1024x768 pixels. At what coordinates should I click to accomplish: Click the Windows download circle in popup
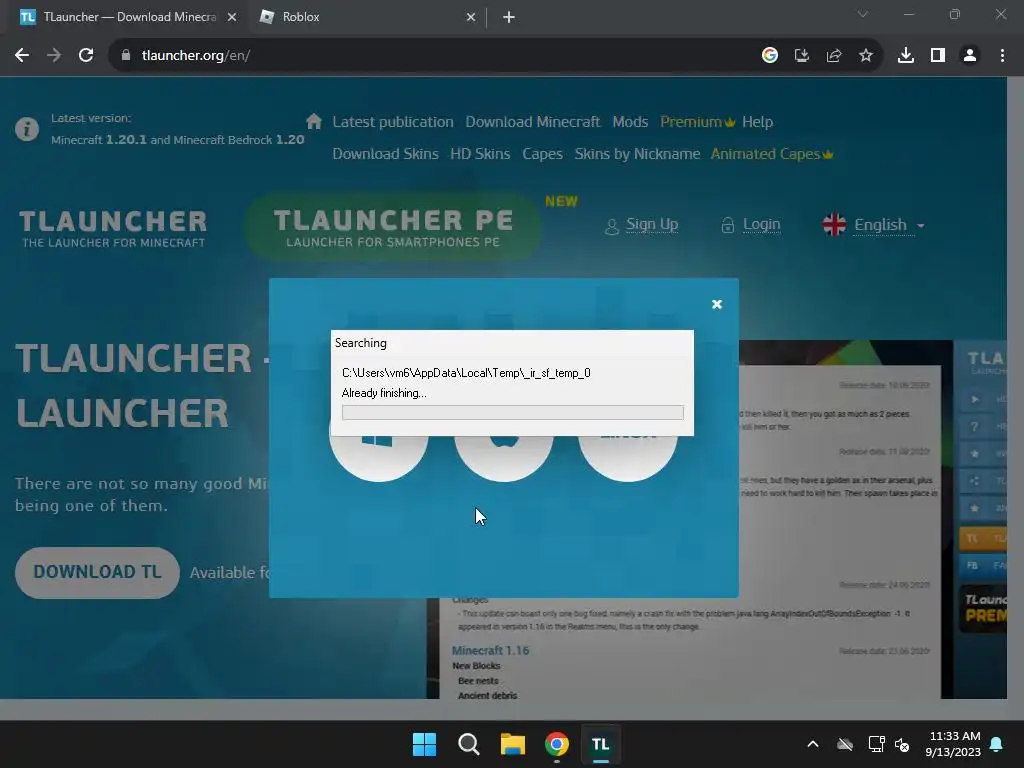[379, 458]
